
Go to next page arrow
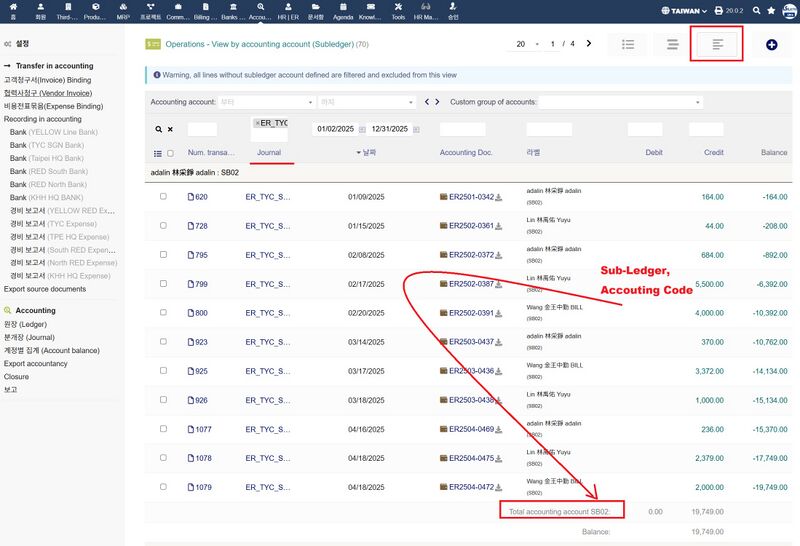tap(589, 44)
